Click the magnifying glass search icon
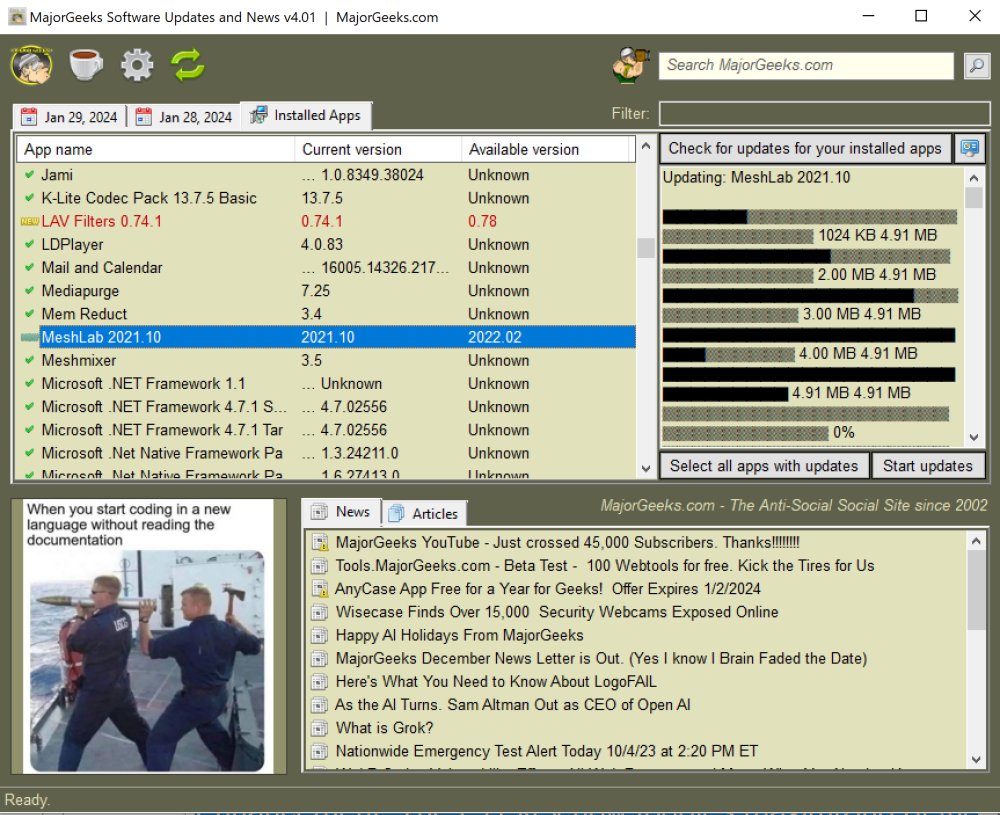Screen dimensions: 1000x815 coord(975,65)
